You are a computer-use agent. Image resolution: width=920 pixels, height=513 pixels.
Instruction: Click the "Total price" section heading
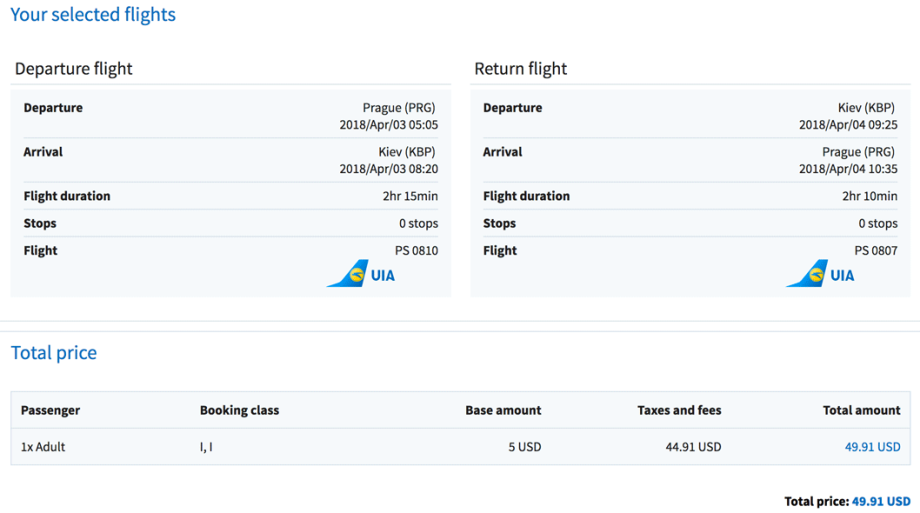[54, 353]
